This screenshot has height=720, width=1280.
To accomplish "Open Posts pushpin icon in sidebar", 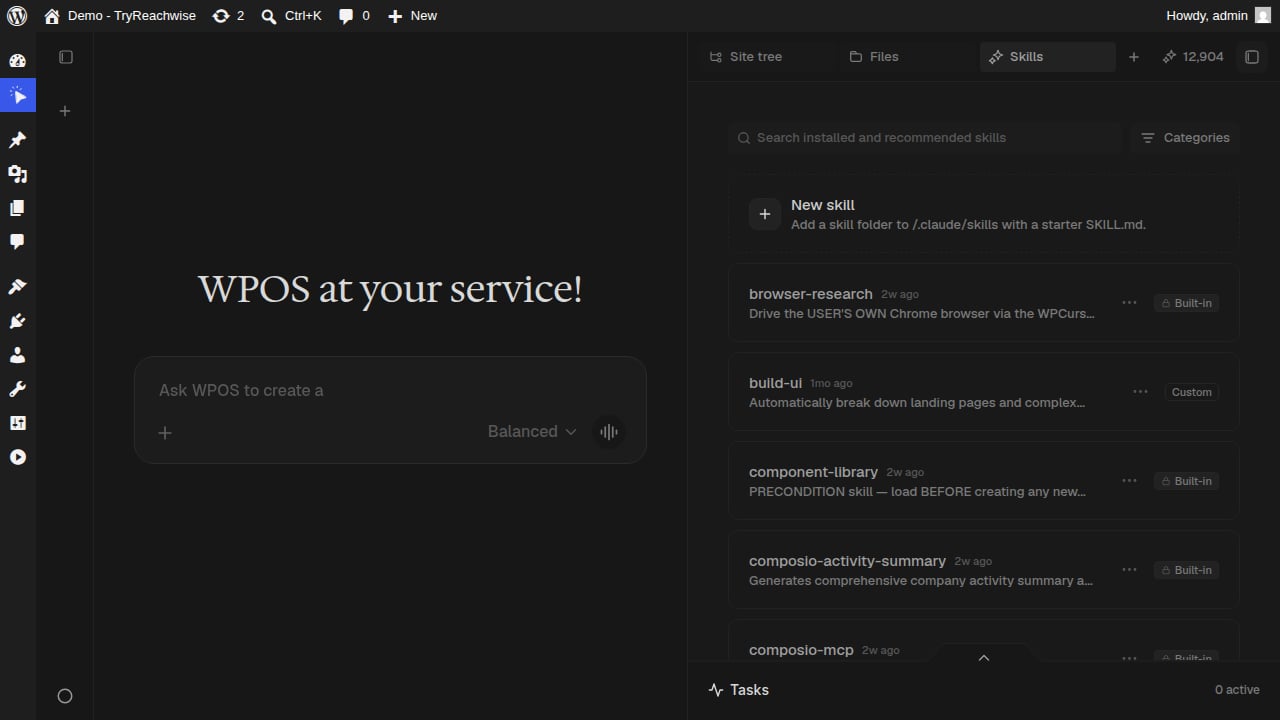I will click(x=17, y=140).
